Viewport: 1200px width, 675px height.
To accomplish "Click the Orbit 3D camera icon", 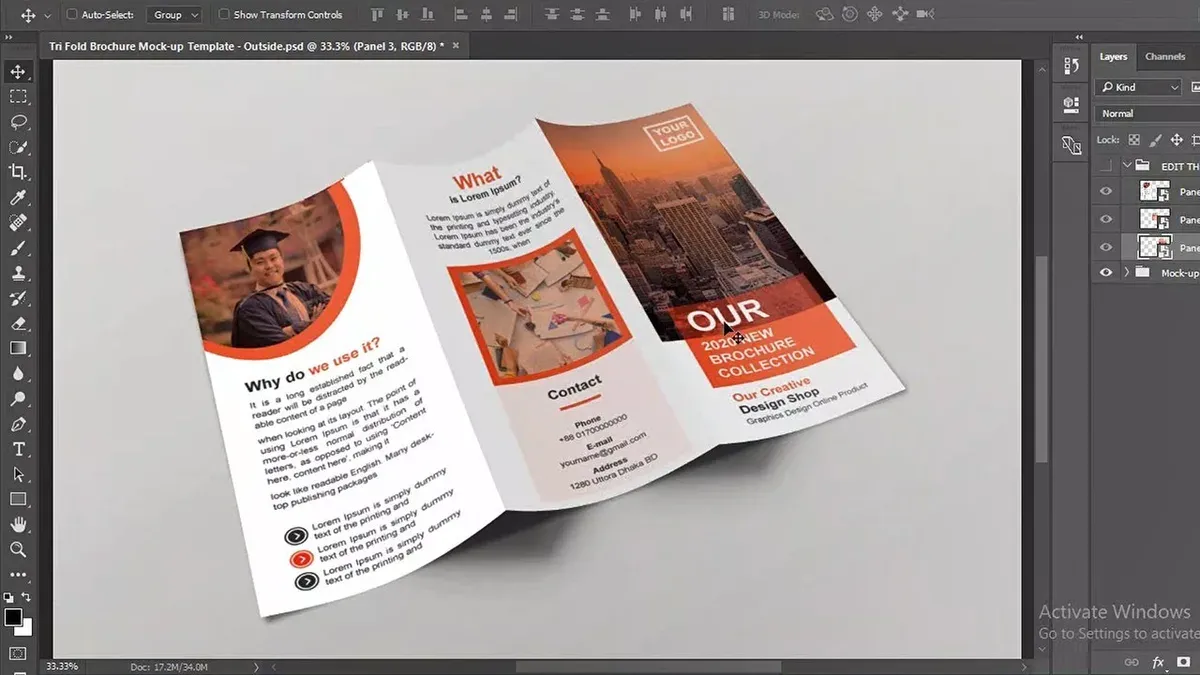I will click(825, 14).
